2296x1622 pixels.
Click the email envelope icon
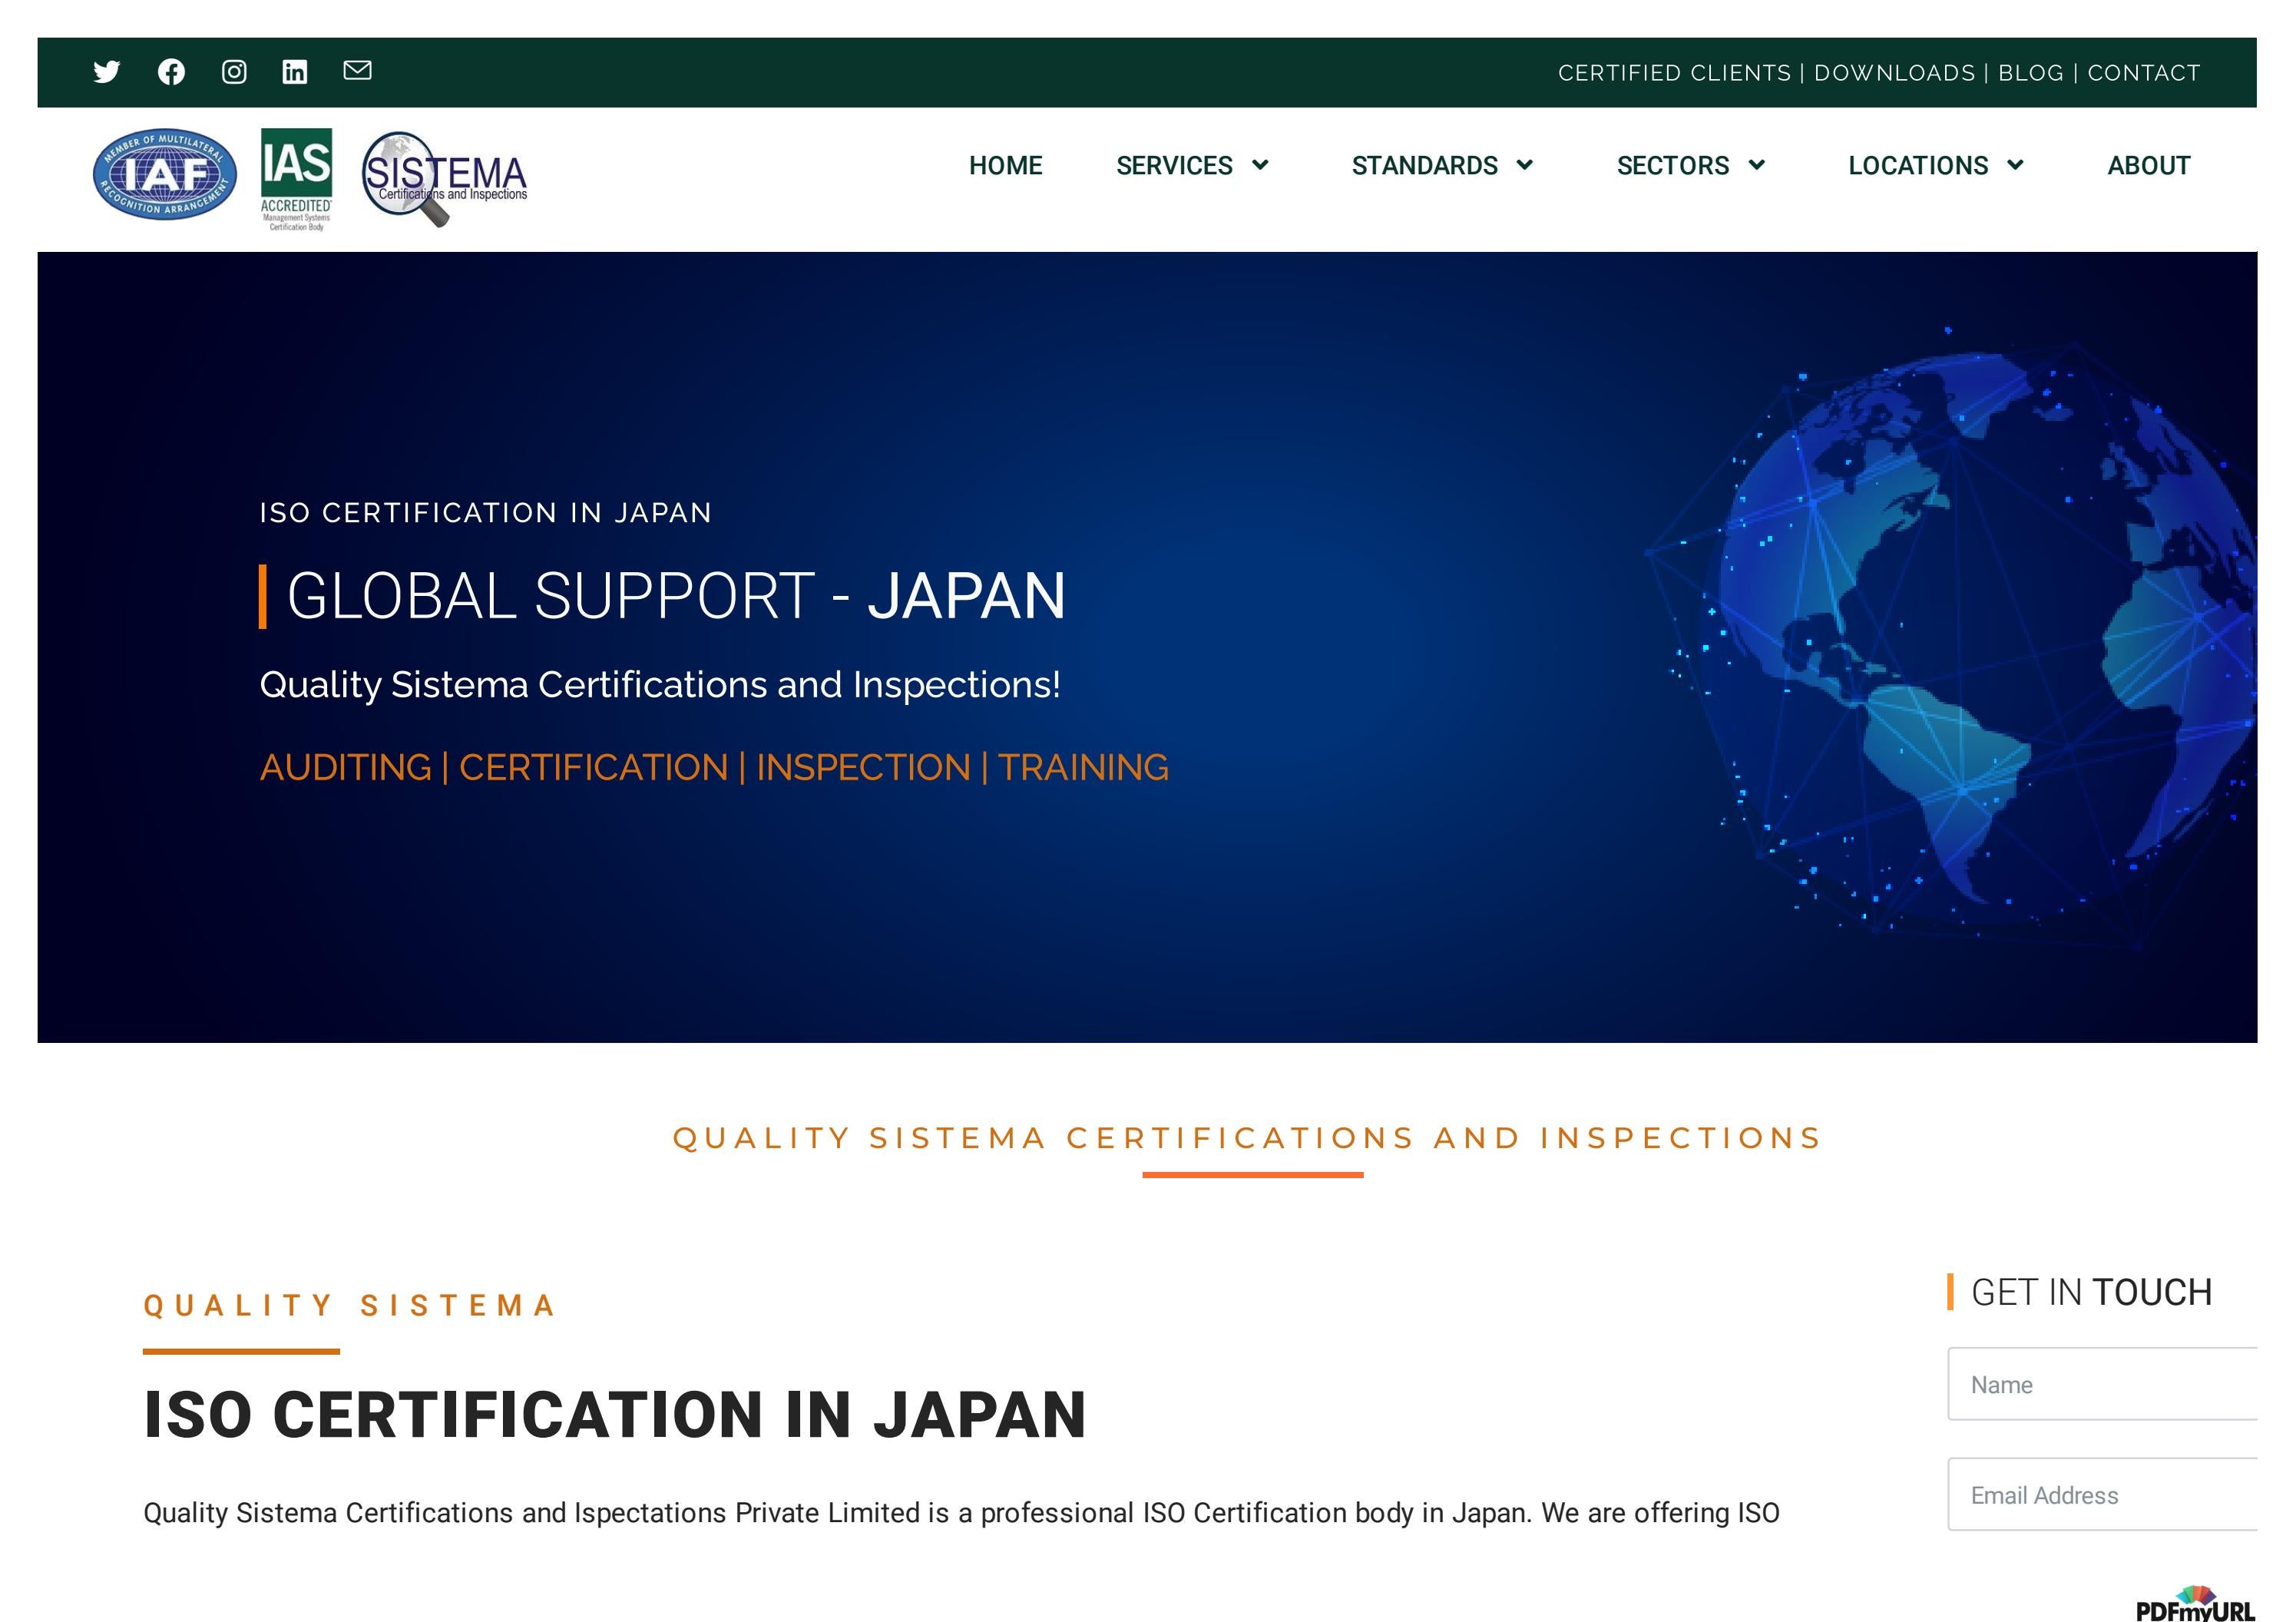click(x=357, y=71)
